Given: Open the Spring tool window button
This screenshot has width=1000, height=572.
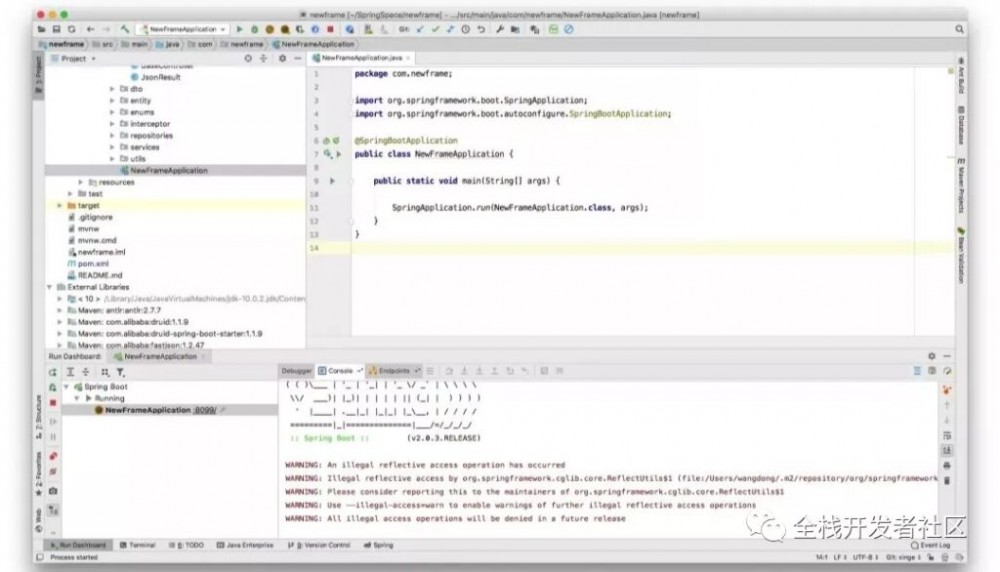Looking at the screenshot, I should 379,546.
